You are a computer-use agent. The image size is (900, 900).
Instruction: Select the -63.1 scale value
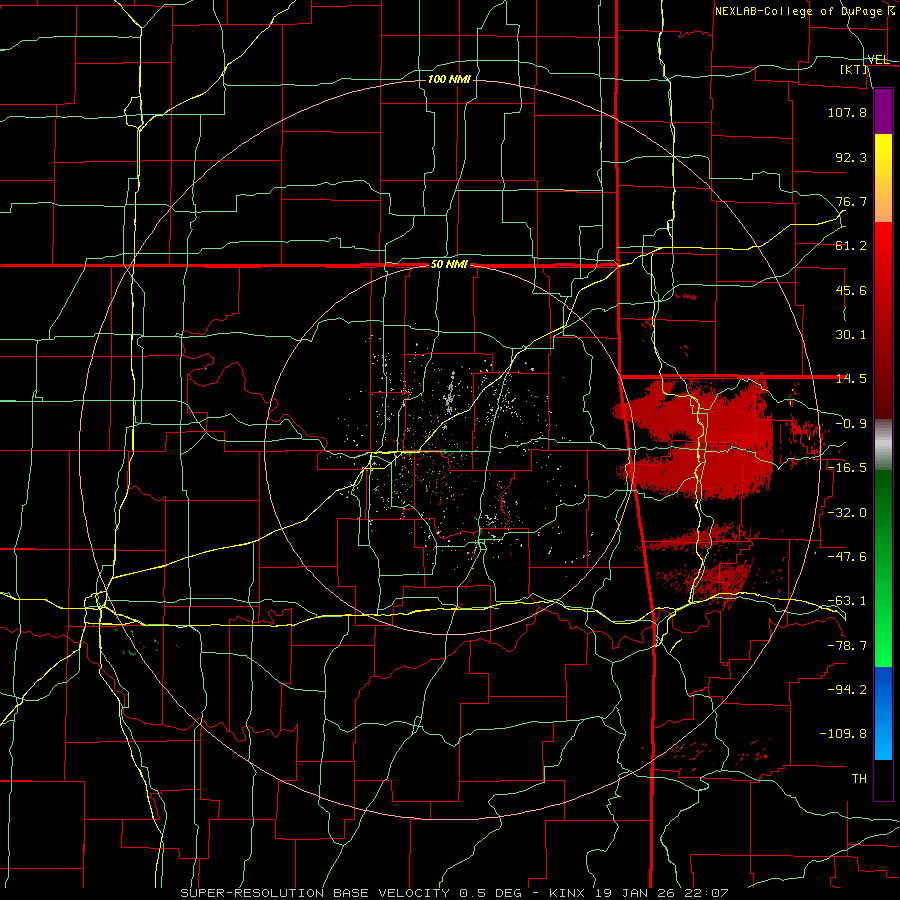point(847,601)
